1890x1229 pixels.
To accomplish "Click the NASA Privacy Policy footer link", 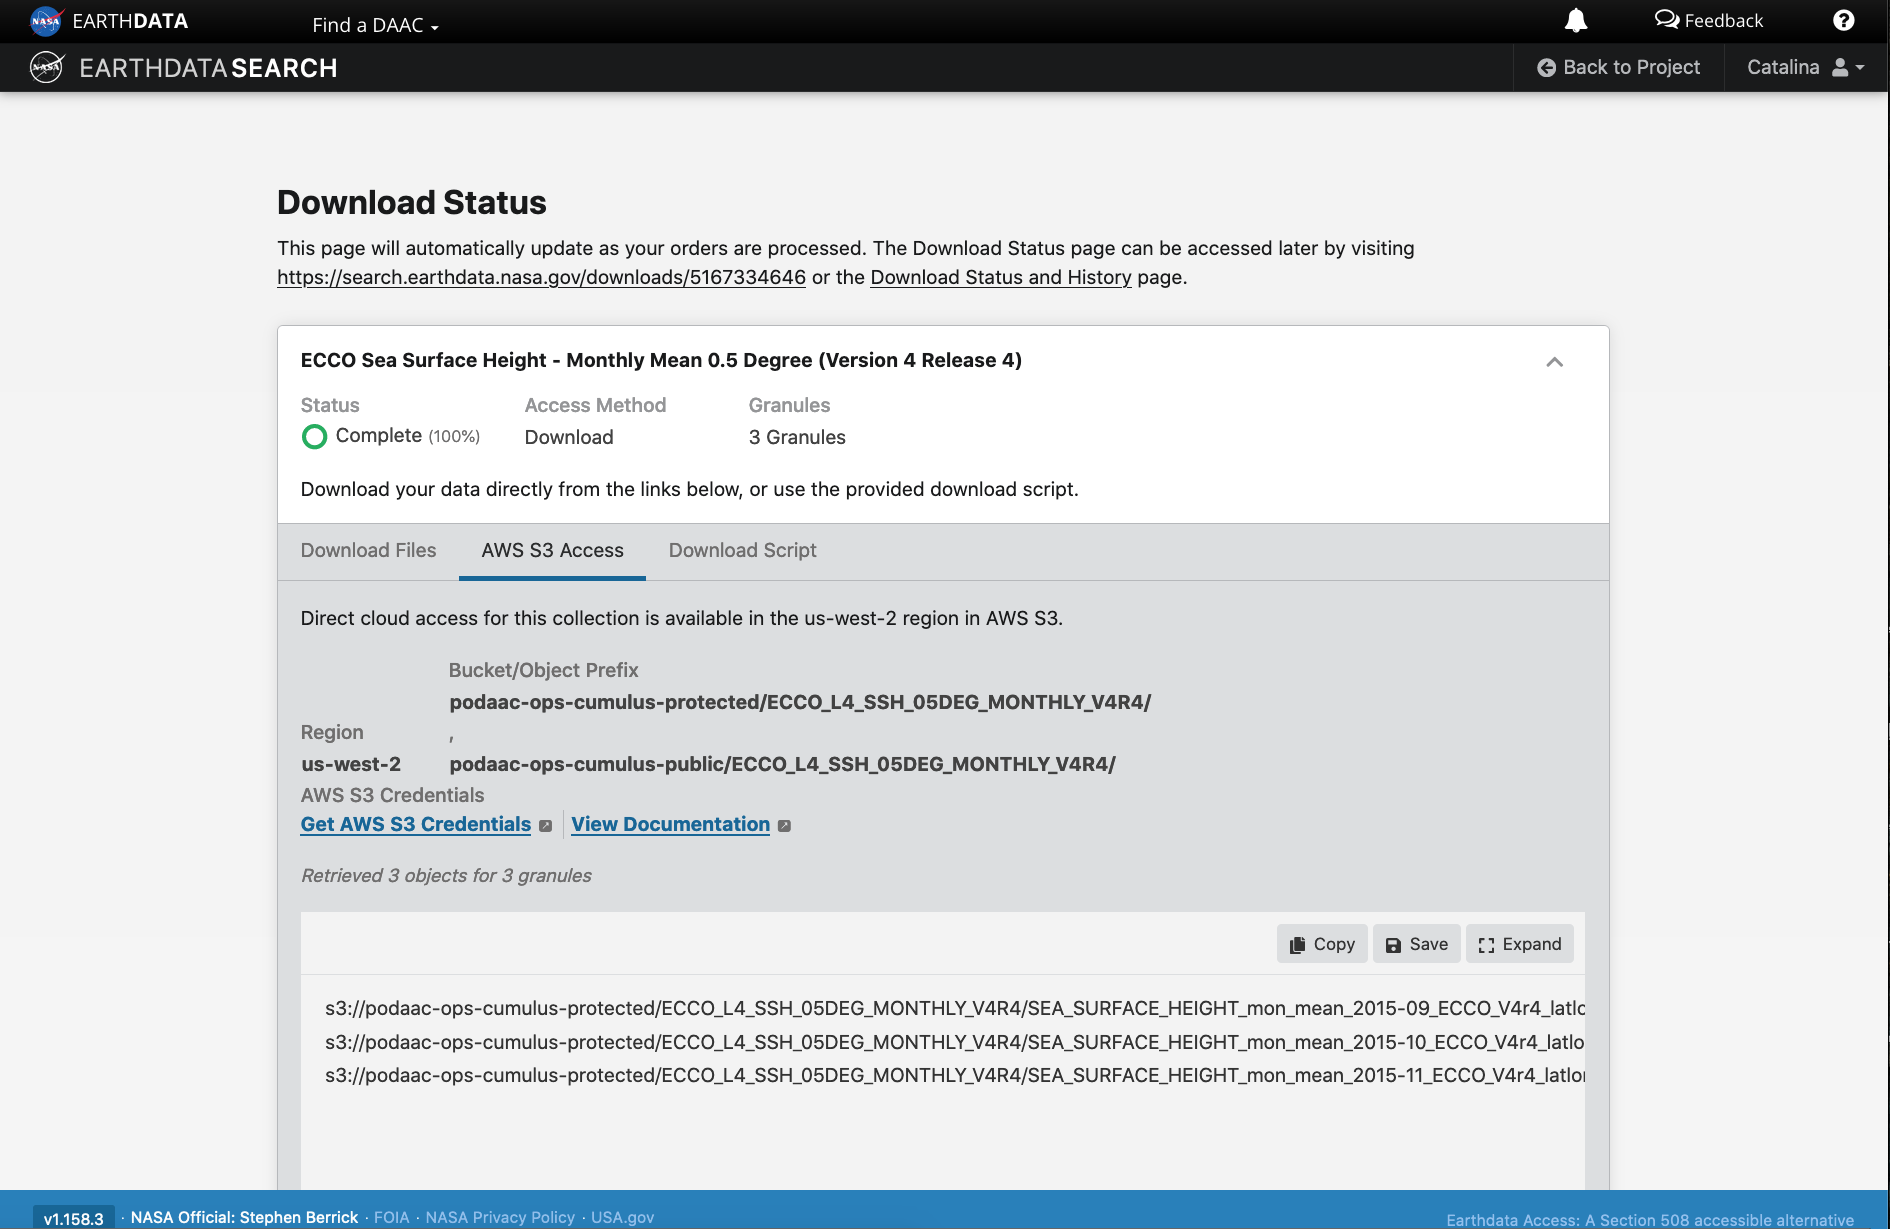I will tap(500, 1217).
